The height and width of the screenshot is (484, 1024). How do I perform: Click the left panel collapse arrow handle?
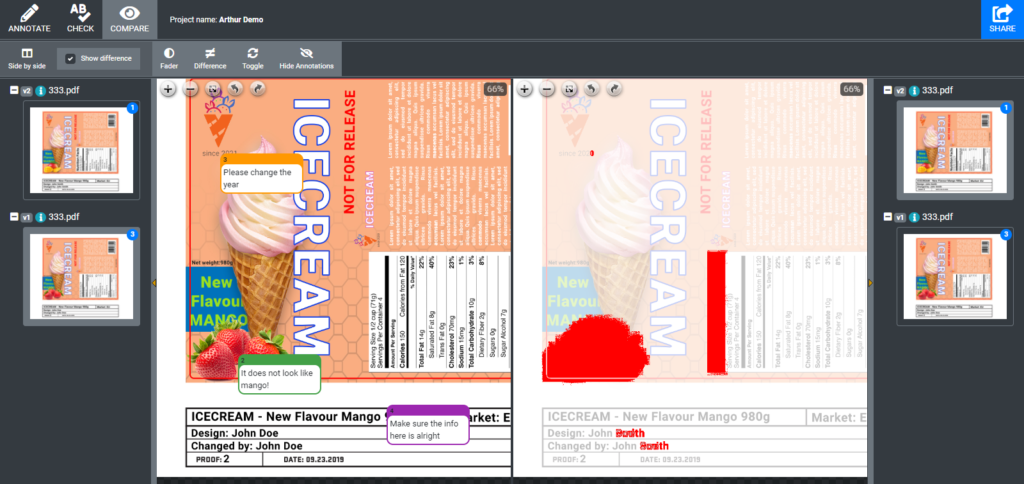coord(154,283)
